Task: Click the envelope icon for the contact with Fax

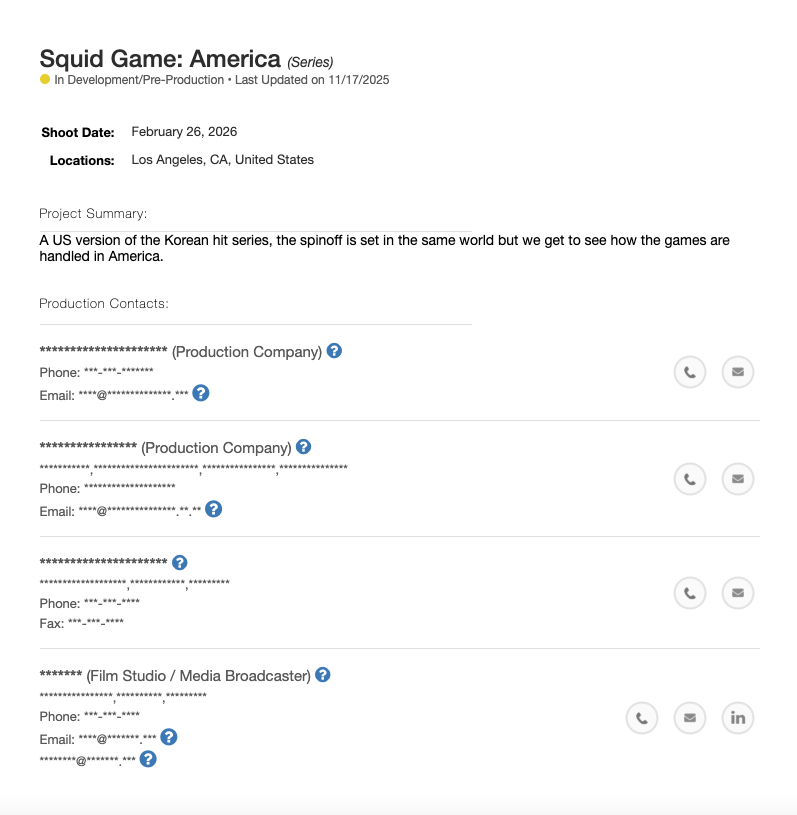Action: click(738, 593)
